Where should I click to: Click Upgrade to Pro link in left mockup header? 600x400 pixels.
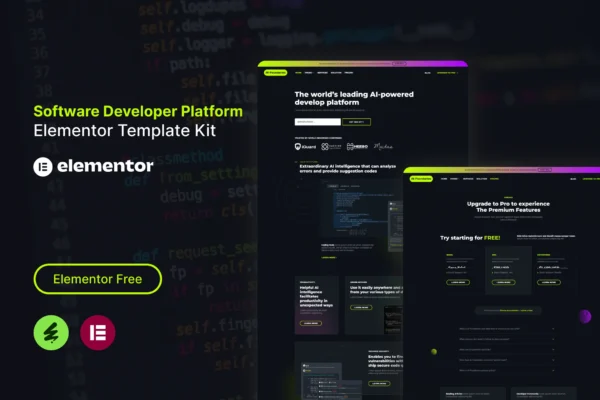tap(447, 73)
